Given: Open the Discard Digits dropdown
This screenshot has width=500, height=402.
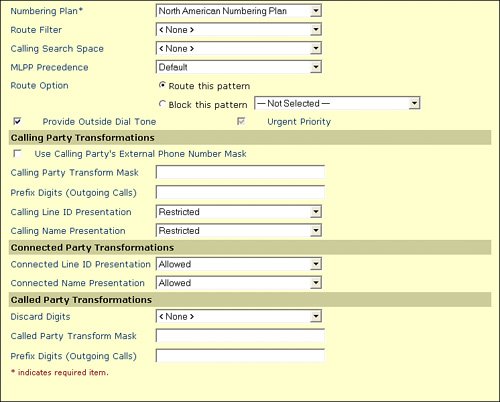Looking at the screenshot, I should (x=239, y=316).
